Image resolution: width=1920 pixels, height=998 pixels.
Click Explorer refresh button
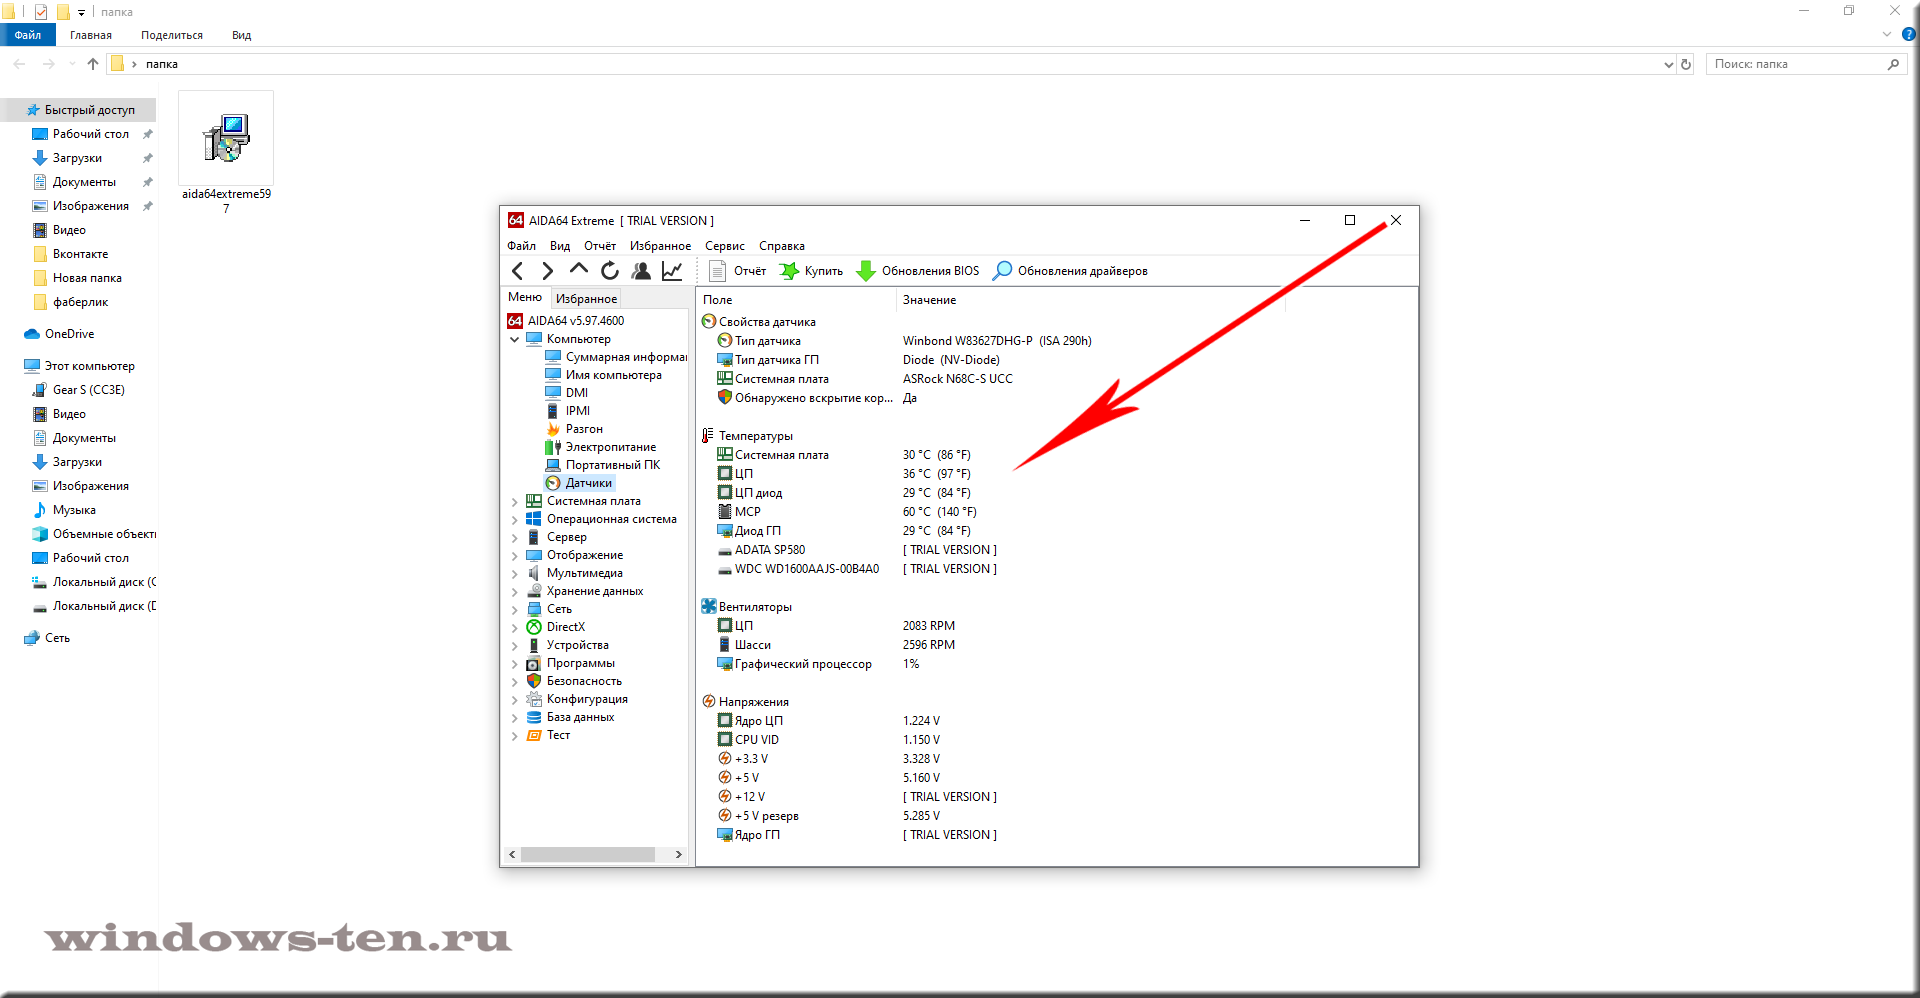click(1686, 64)
